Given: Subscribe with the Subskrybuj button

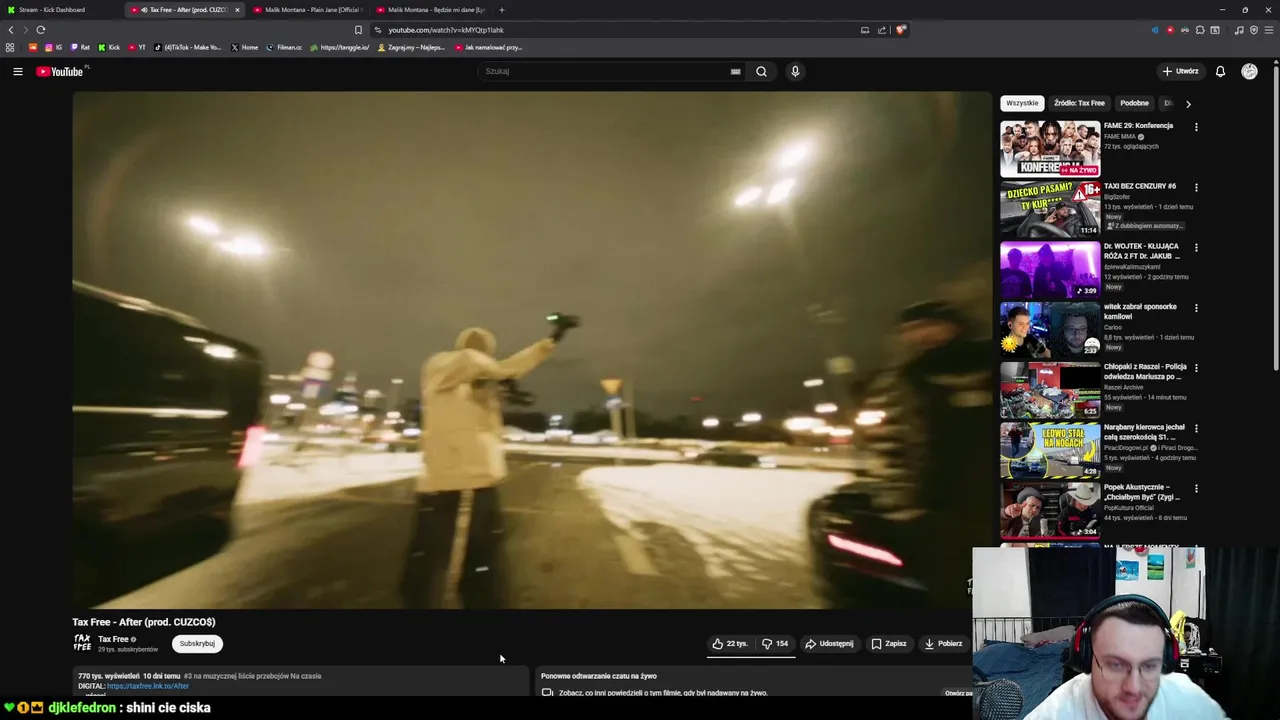Looking at the screenshot, I should tap(197, 644).
